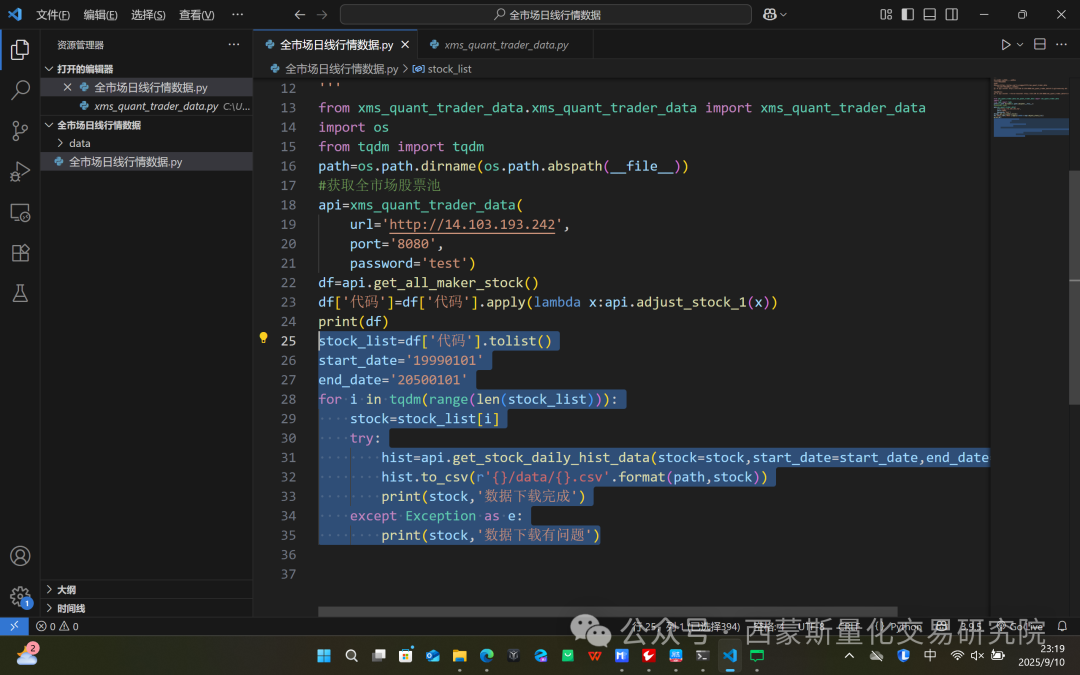Split the editor with the split icon
This screenshot has height=675, width=1080.
coord(1040,44)
